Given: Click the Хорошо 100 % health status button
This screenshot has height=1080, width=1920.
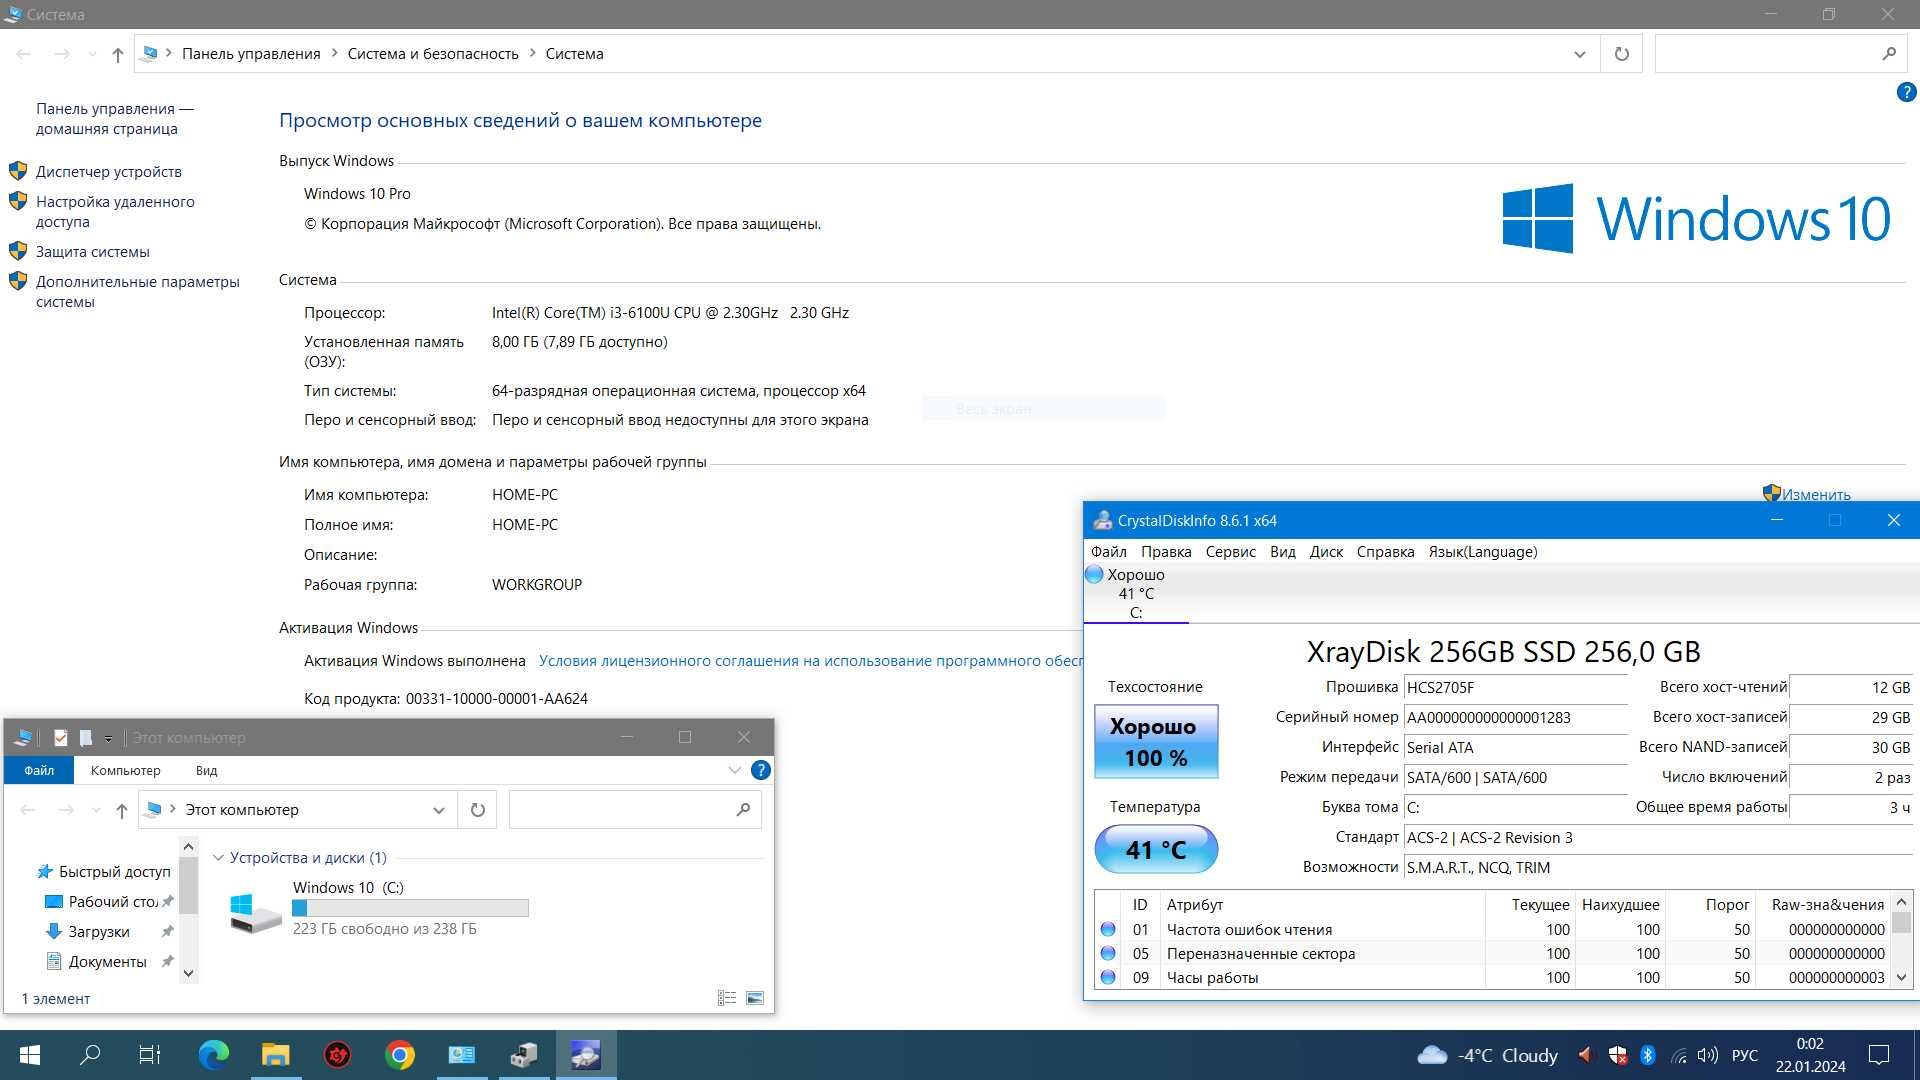Looking at the screenshot, I should pyautogui.click(x=1156, y=742).
